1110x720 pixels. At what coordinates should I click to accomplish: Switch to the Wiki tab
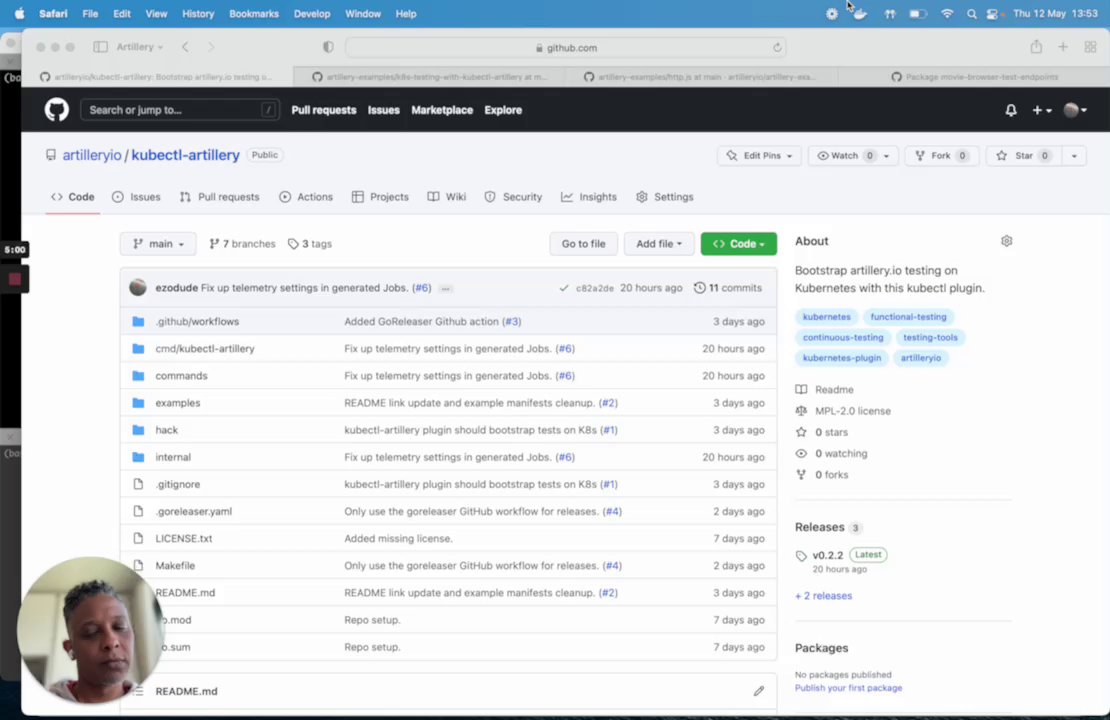coord(447,197)
